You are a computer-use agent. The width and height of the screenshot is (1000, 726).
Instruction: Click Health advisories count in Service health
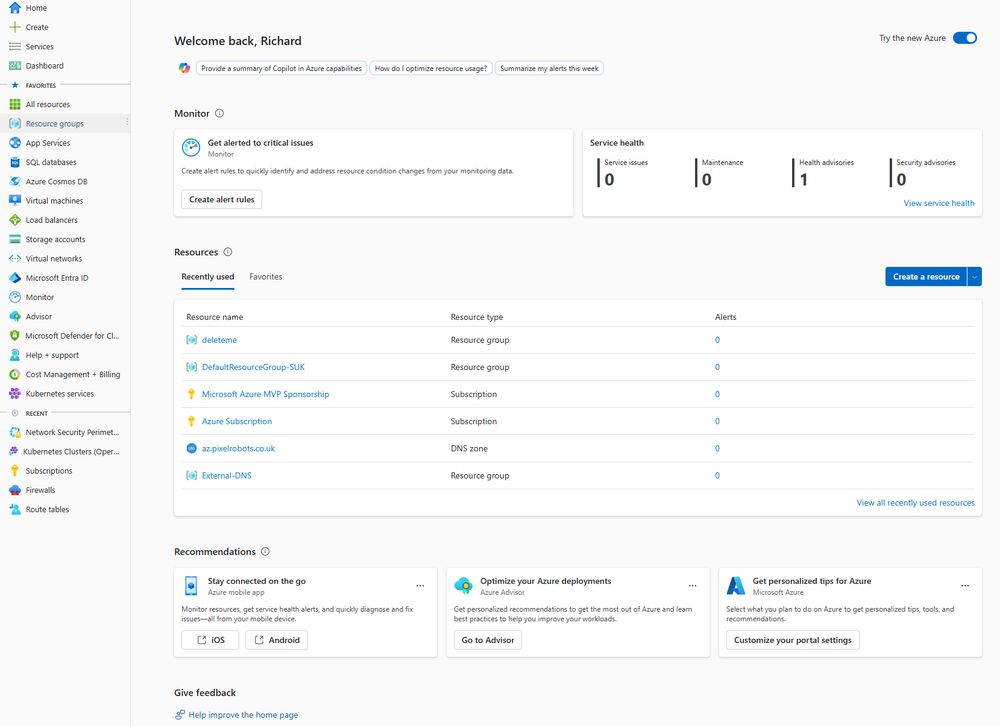804,180
